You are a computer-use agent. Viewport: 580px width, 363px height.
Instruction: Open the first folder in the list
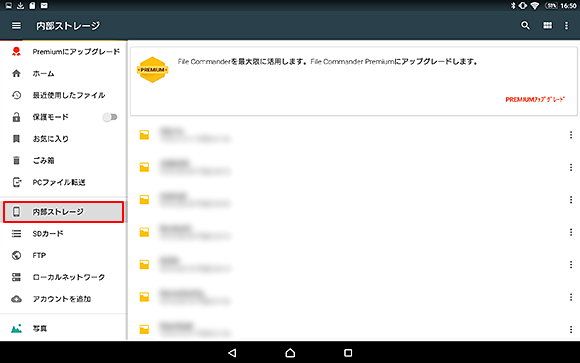(x=353, y=135)
